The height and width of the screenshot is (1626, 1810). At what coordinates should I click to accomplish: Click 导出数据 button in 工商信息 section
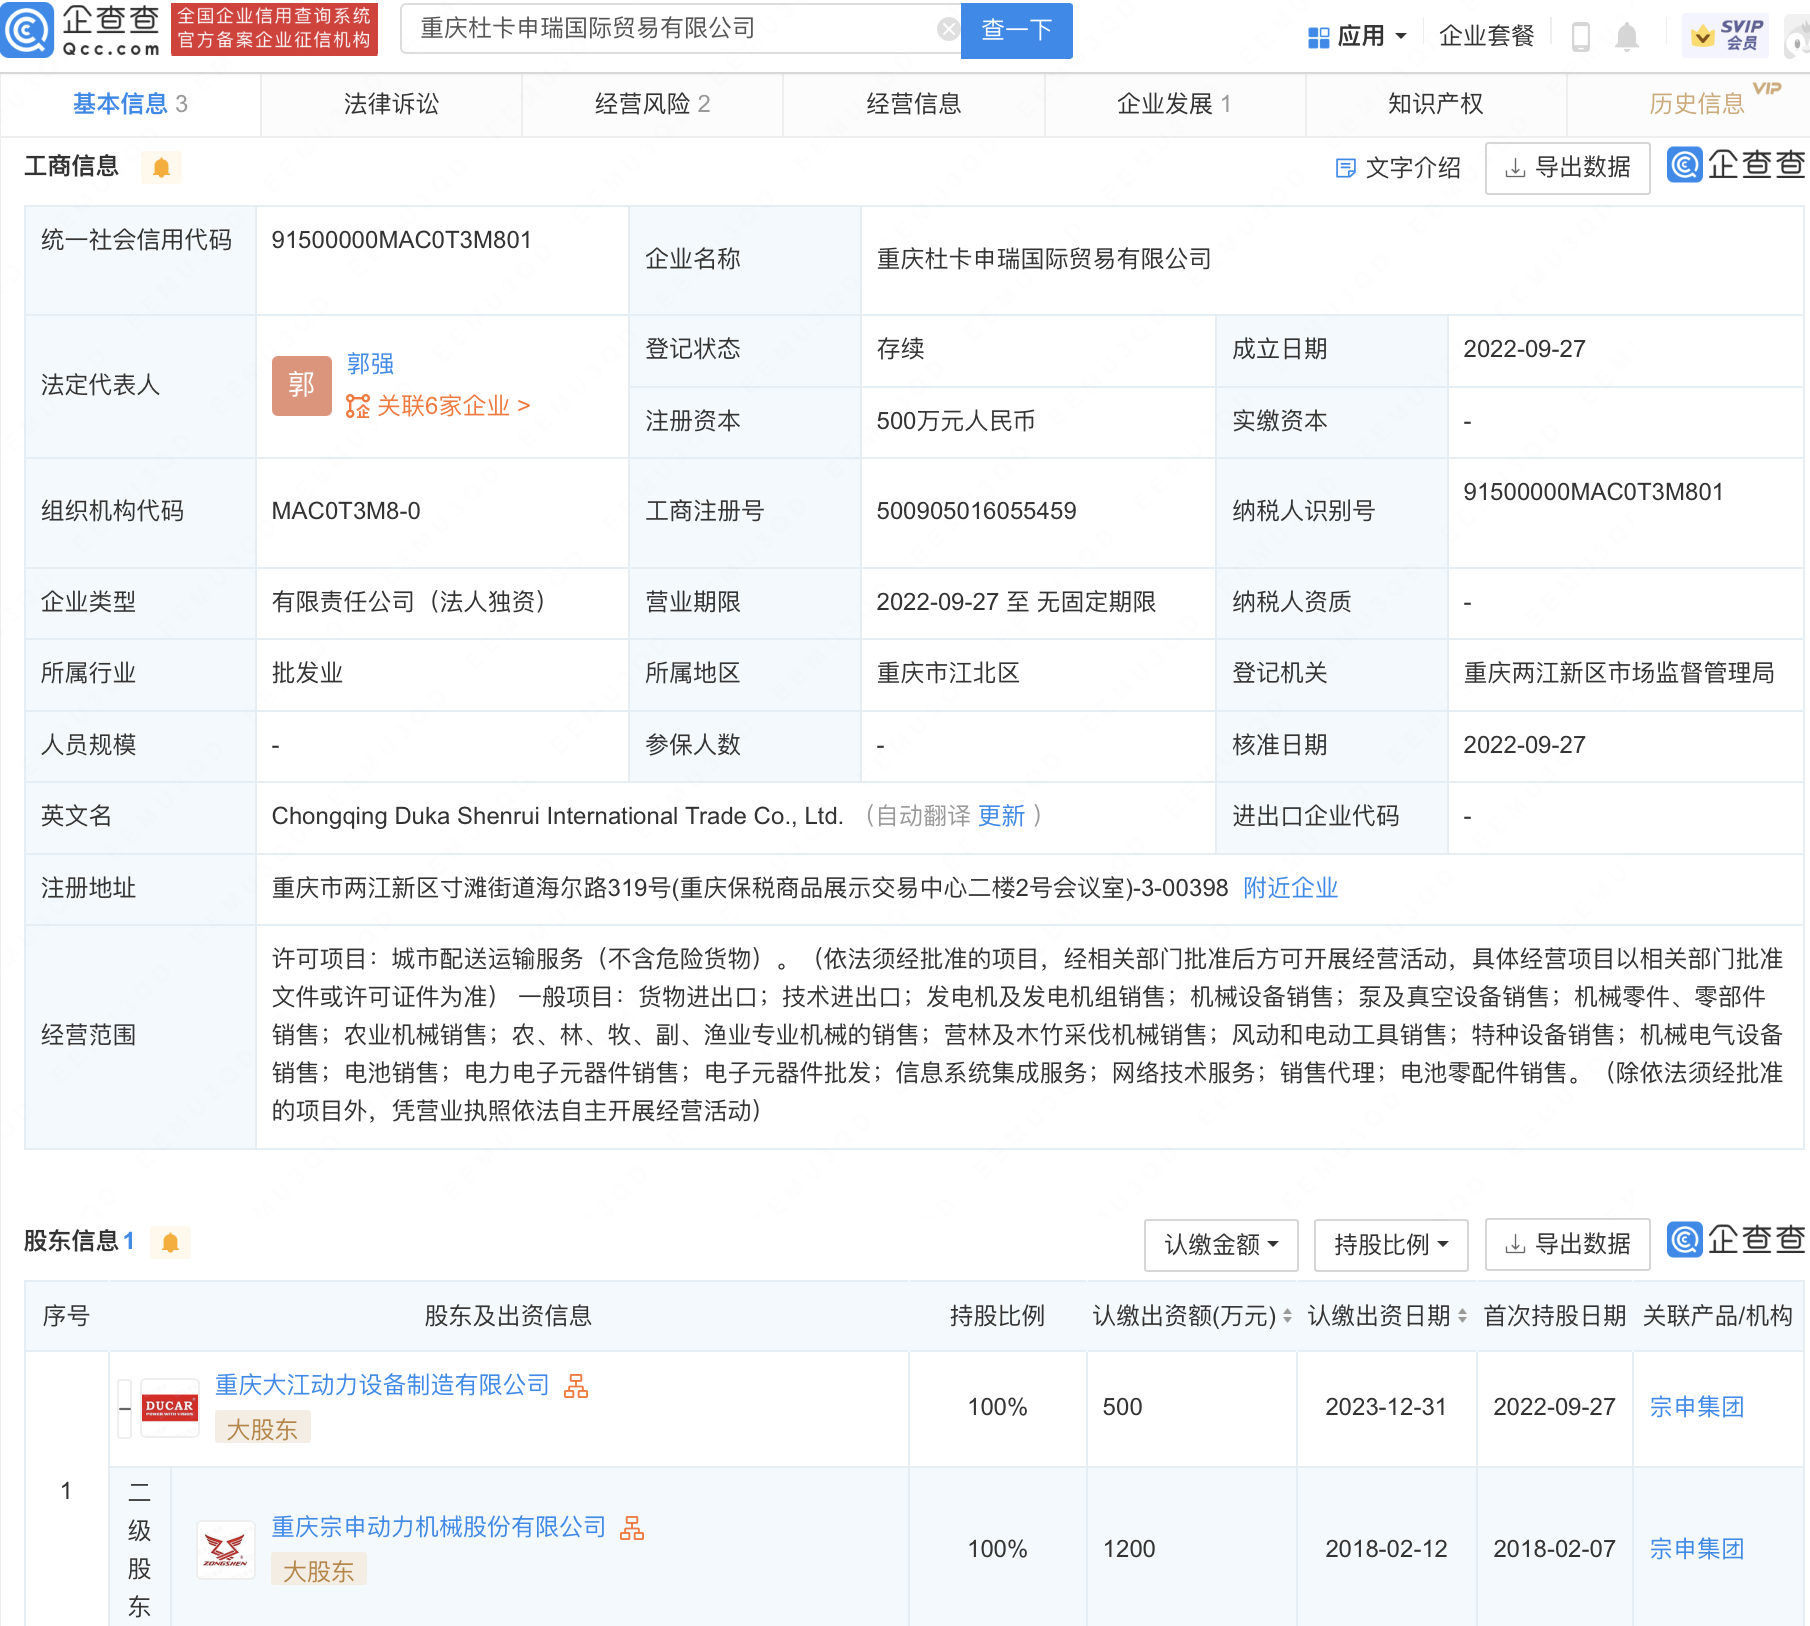pos(1567,168)
